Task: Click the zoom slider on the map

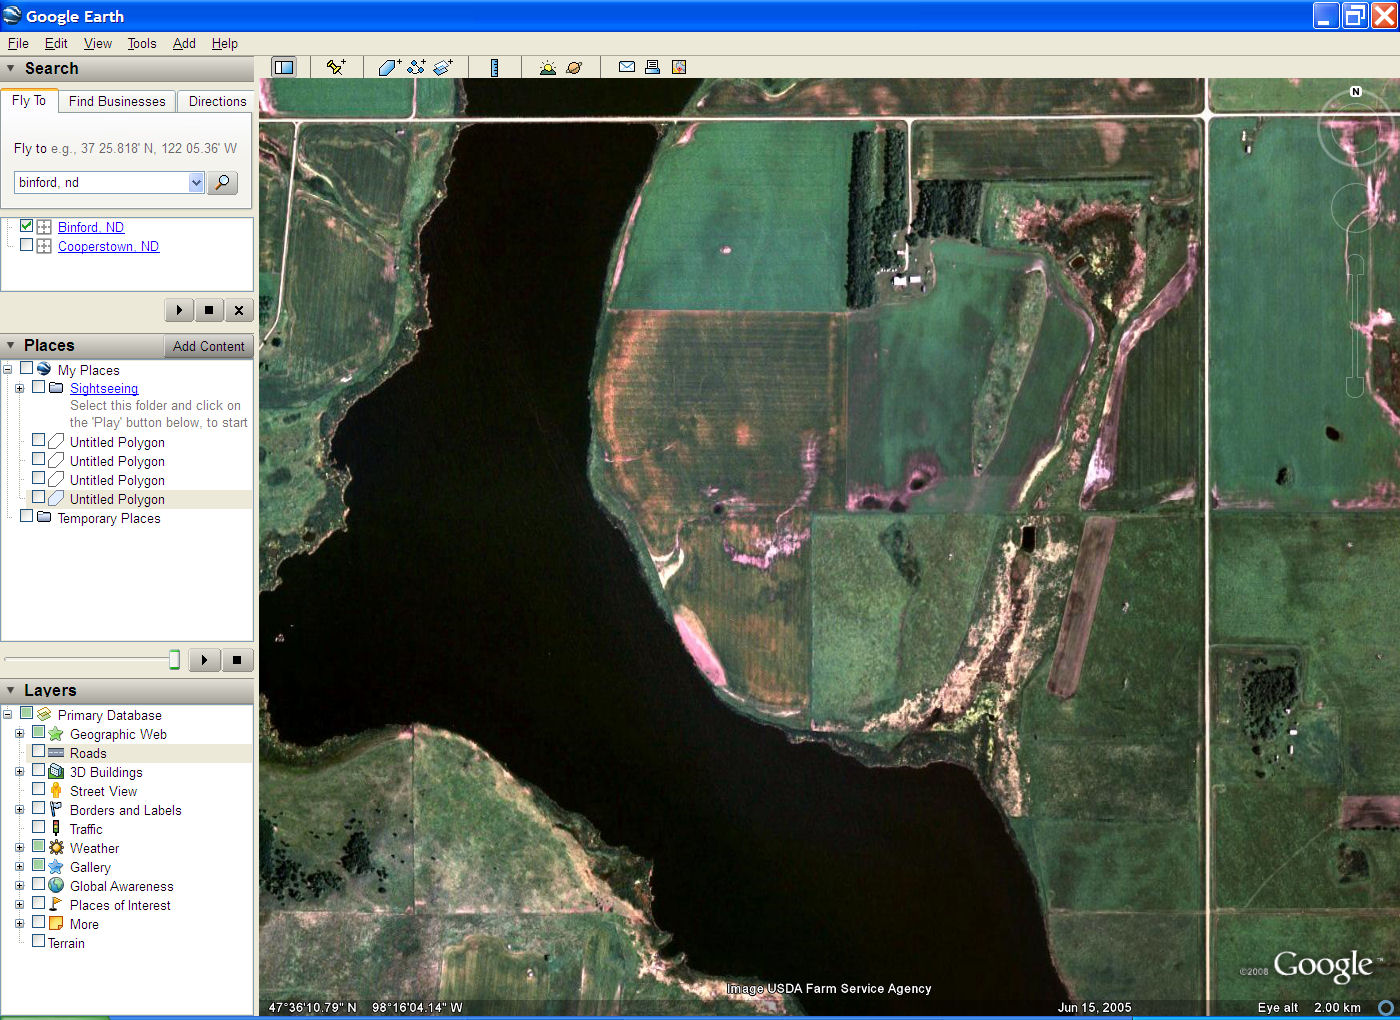Action: click(x=1355, y=325)
